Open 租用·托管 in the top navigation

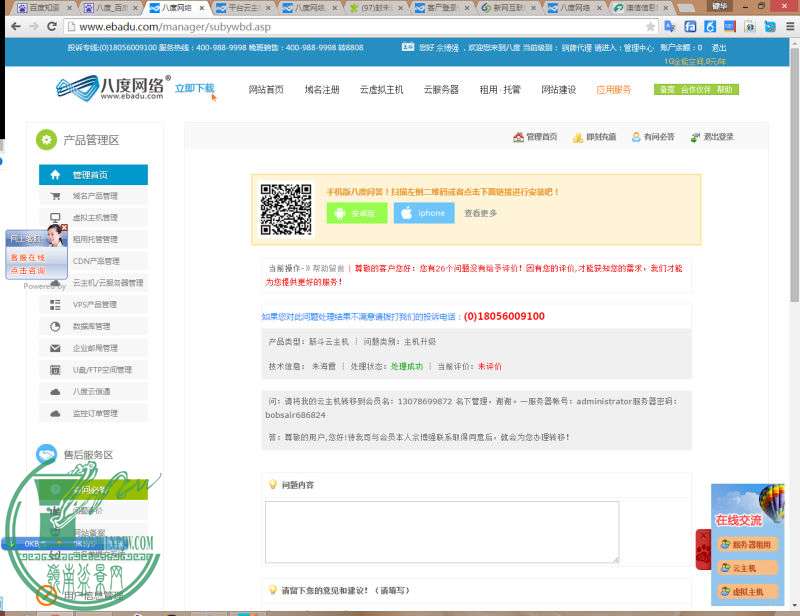pos(500,90)
